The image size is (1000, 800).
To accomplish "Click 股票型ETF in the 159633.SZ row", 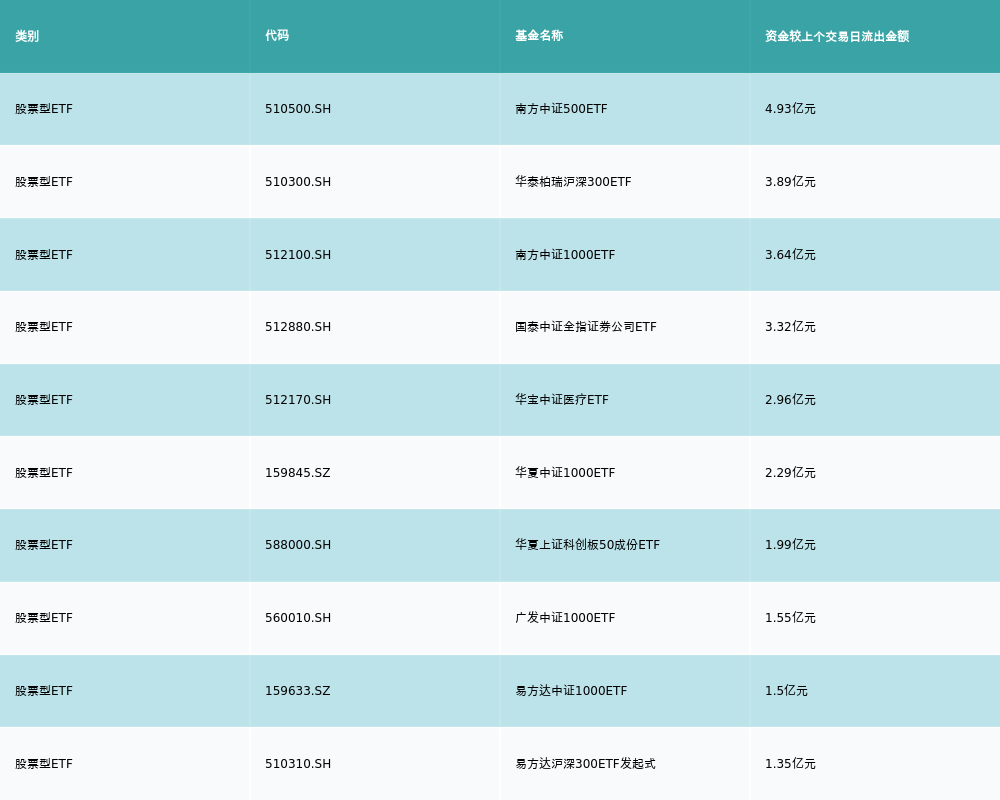I will point(44,691).
